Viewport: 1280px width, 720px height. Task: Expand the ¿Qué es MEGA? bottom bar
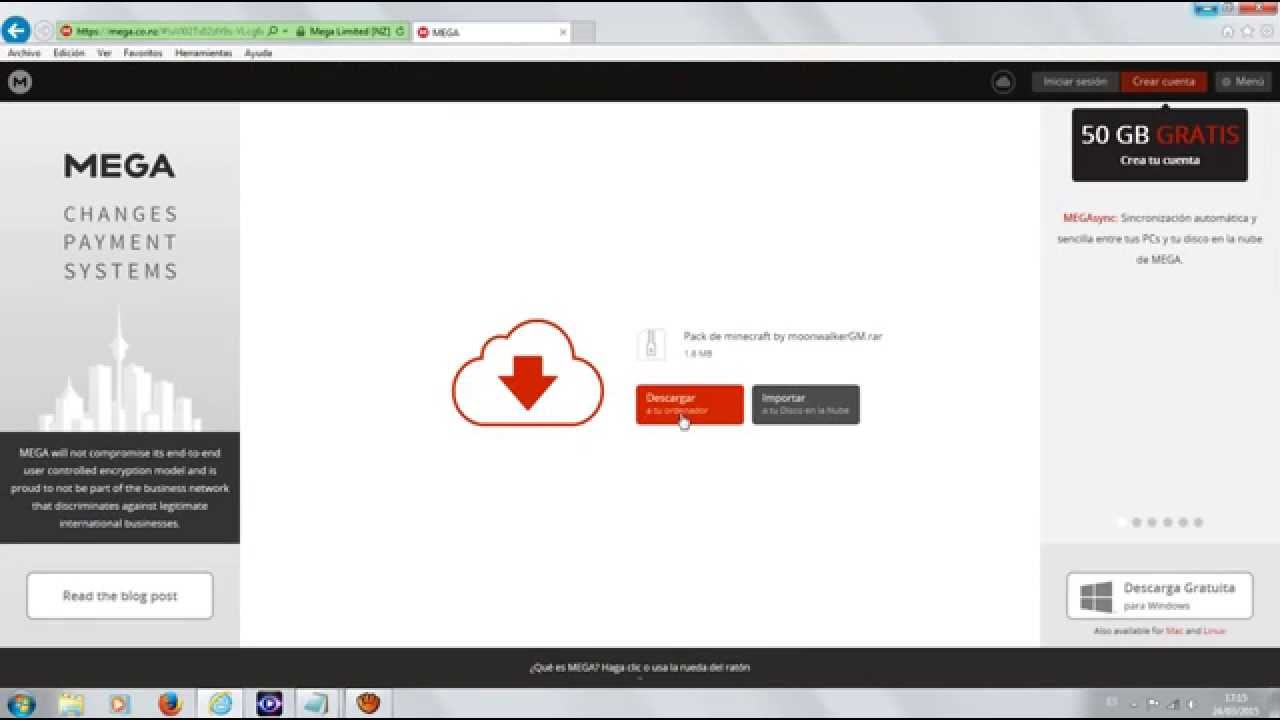[x=640, y=668]
